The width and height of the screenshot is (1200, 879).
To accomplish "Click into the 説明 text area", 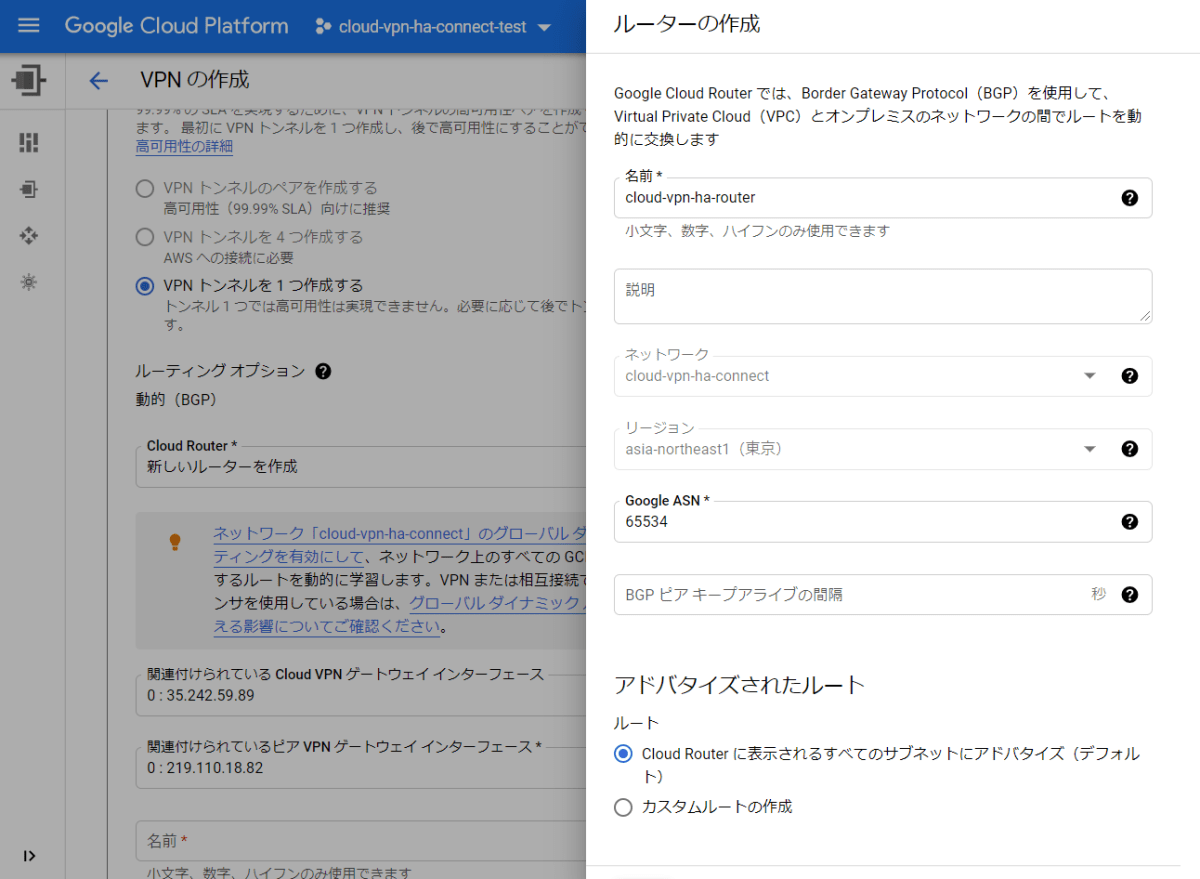I will pos(883,296).
